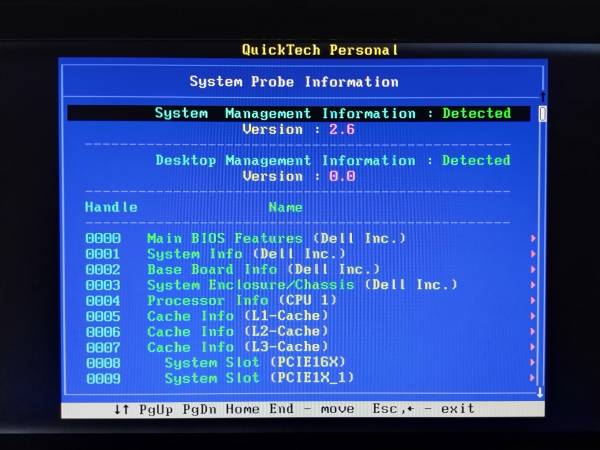Click Esc exit hint in status bar
600x450 pixels.
424,409
